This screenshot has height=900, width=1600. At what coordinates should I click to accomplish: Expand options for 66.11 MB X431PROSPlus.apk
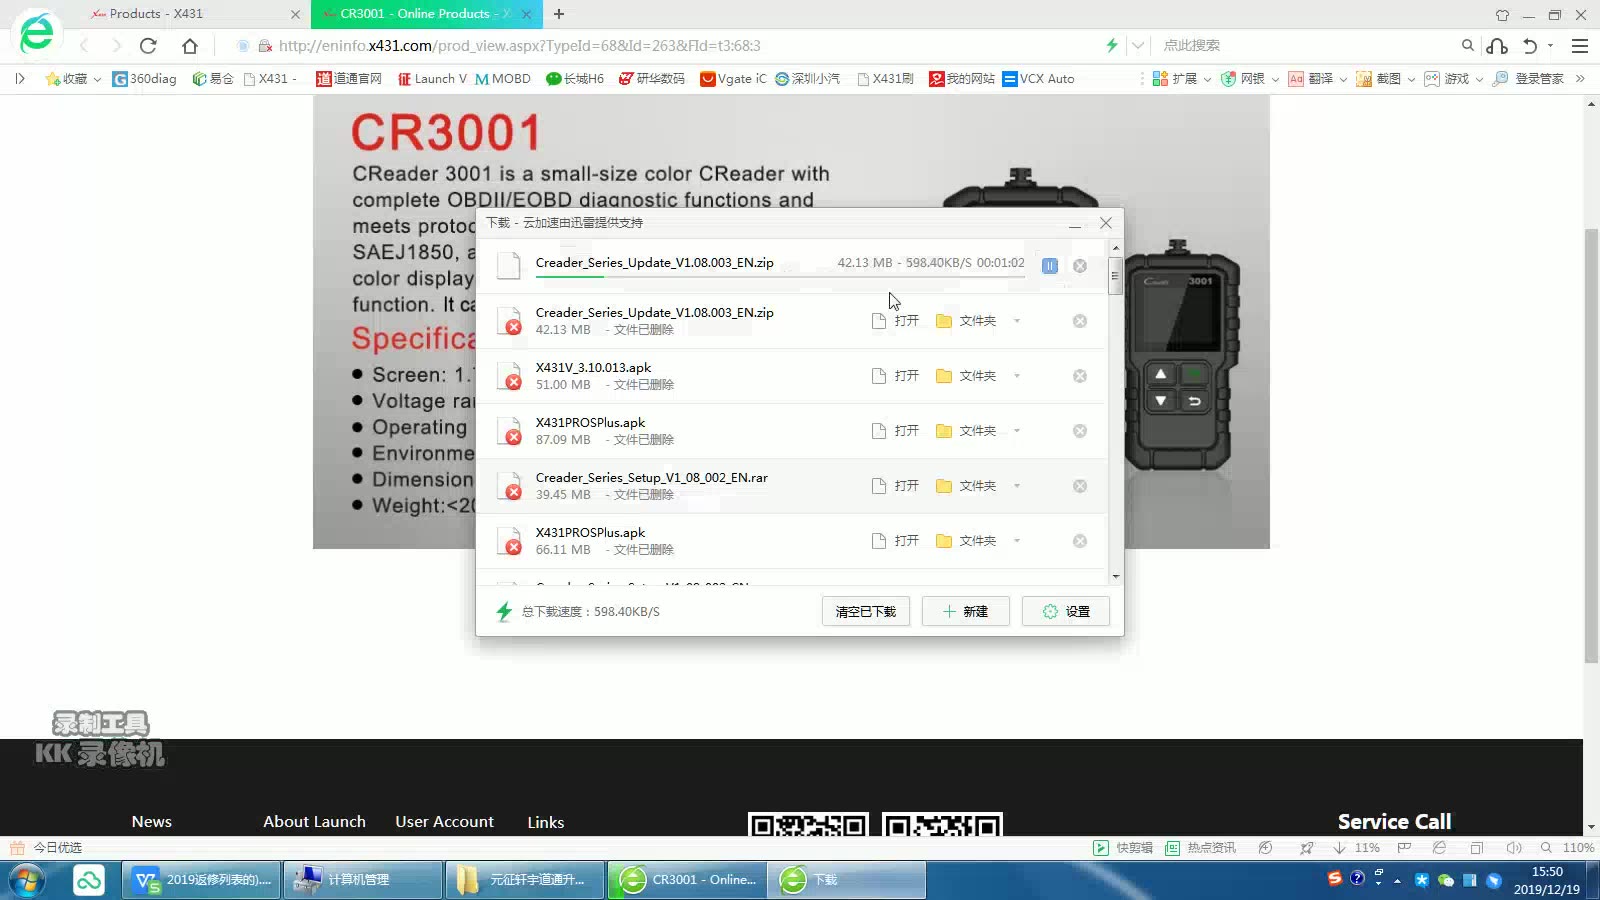(x=1017, y=541)
